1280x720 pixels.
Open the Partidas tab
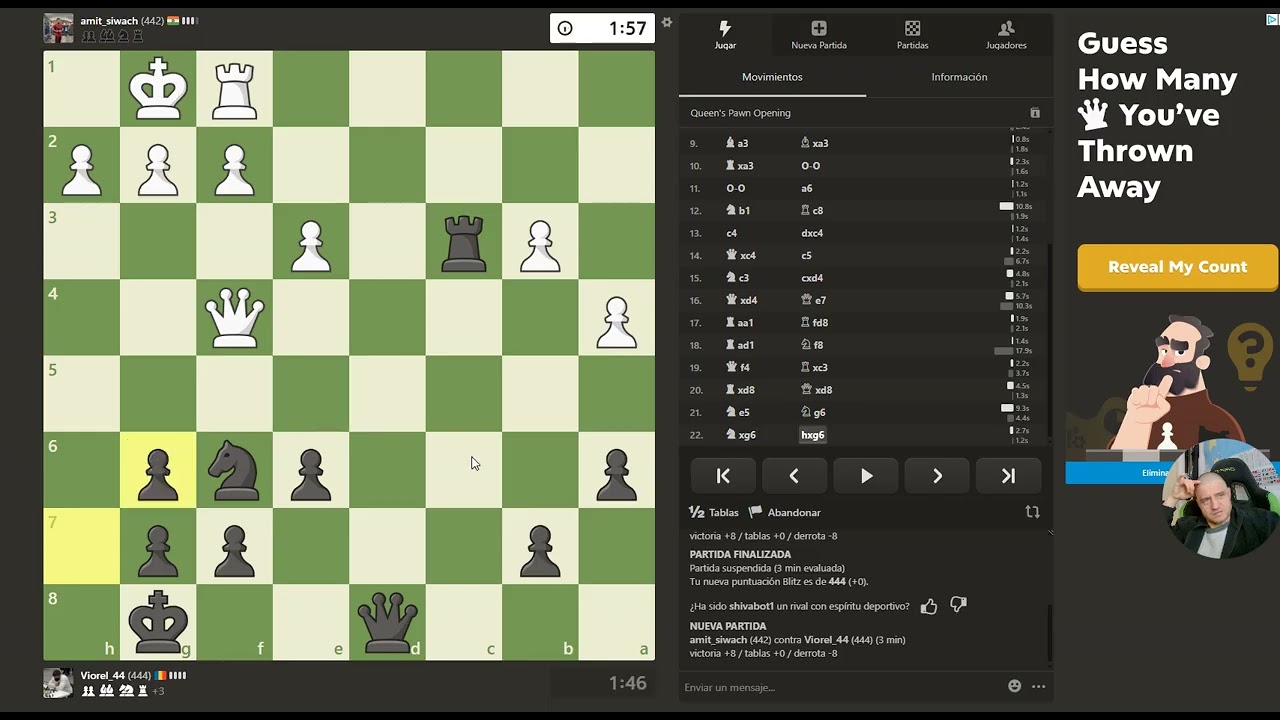(912, 34)
